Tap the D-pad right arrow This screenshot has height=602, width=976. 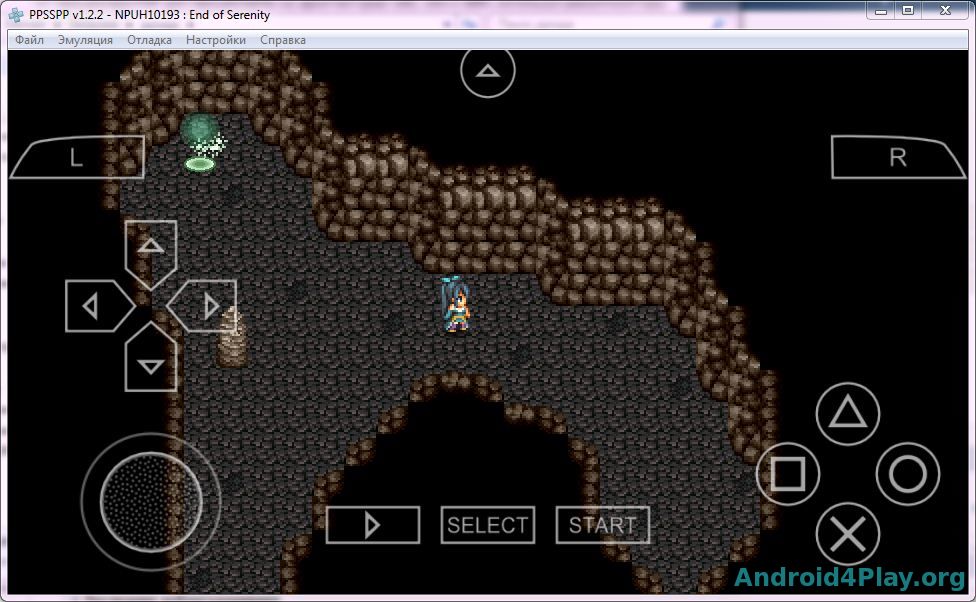(202, 306)
